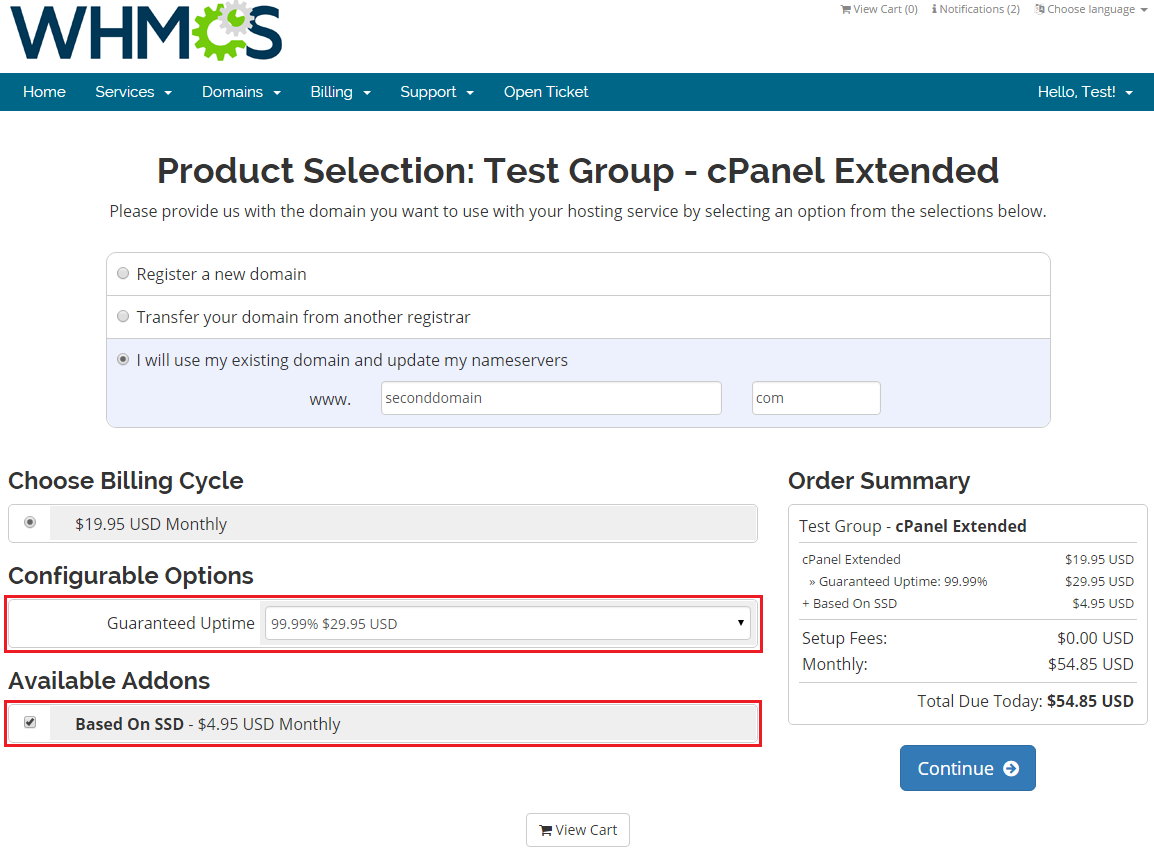Screen dimensions: 1154x858
Task: Click the arrow icon on Continue
Action: pos(1011,768)
